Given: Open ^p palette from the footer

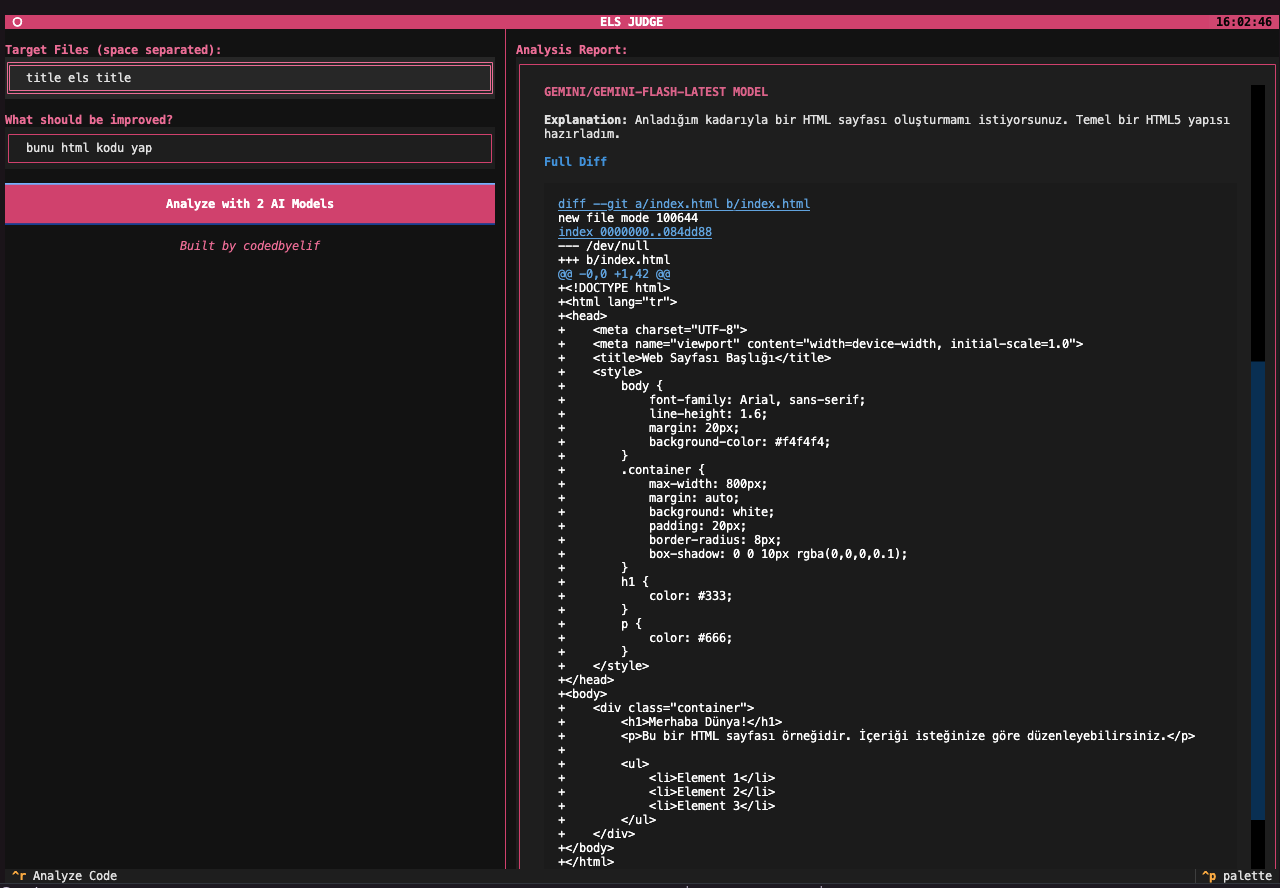Looking at the screenshot, I should (1237, 876).
